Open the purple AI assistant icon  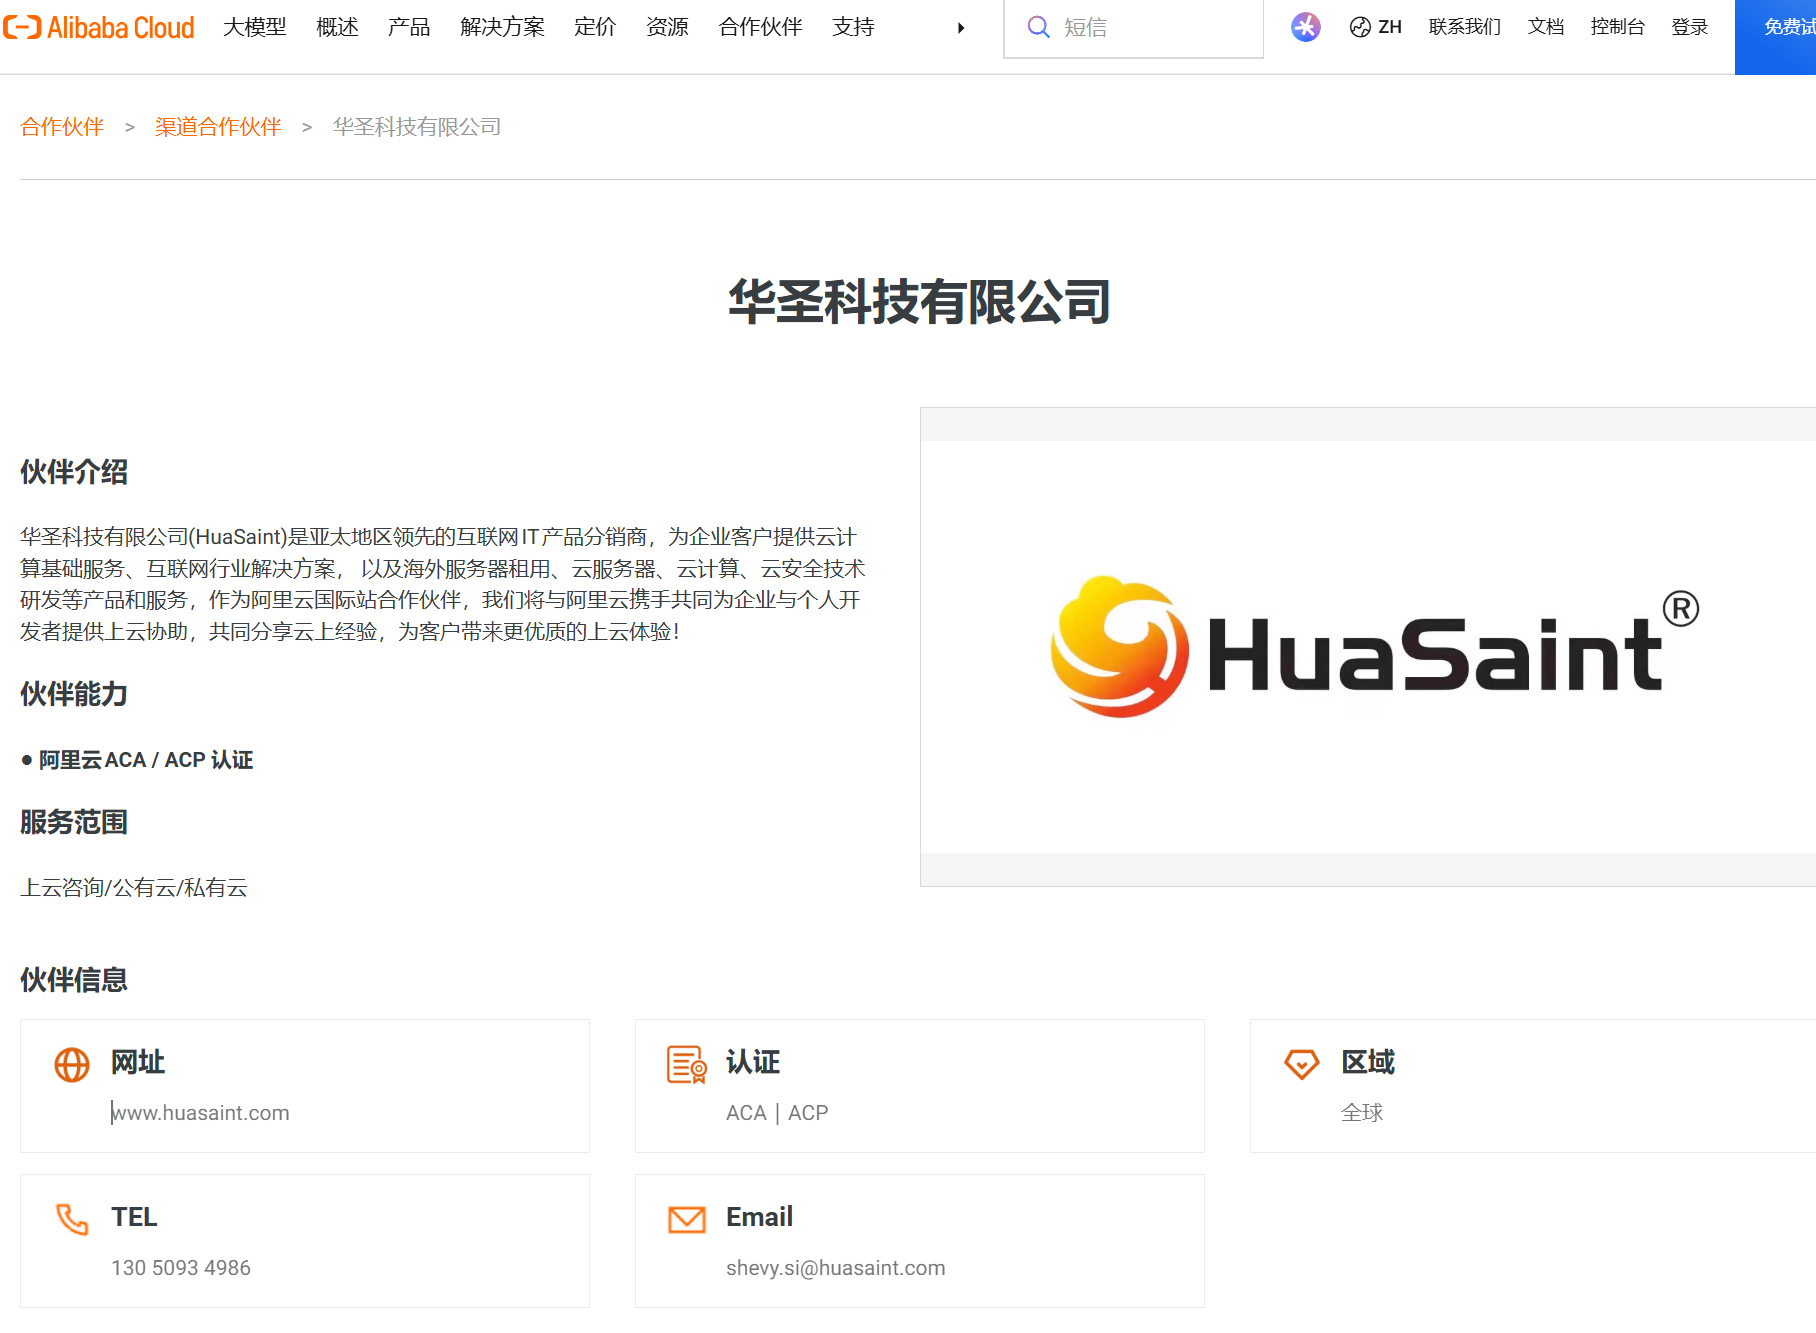tap(1305, 27)
